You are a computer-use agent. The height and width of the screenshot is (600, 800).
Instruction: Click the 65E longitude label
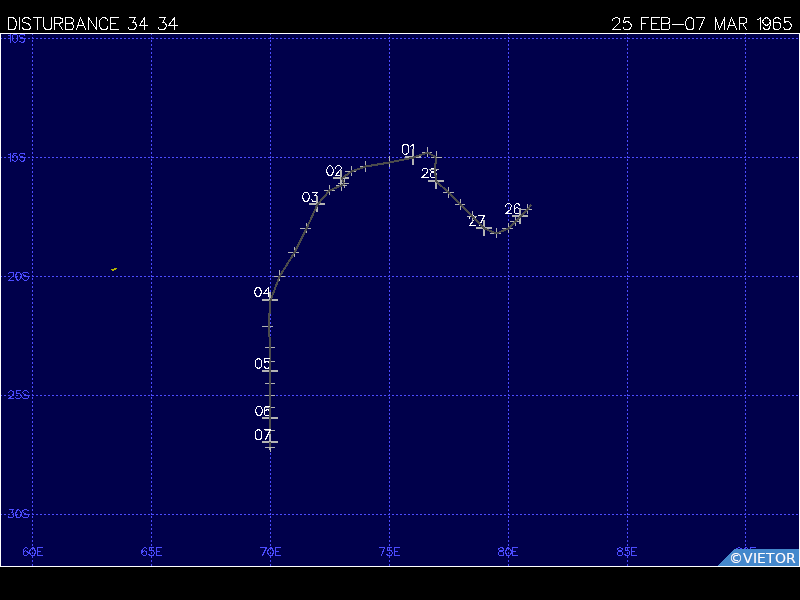click(x=152, y=552)
